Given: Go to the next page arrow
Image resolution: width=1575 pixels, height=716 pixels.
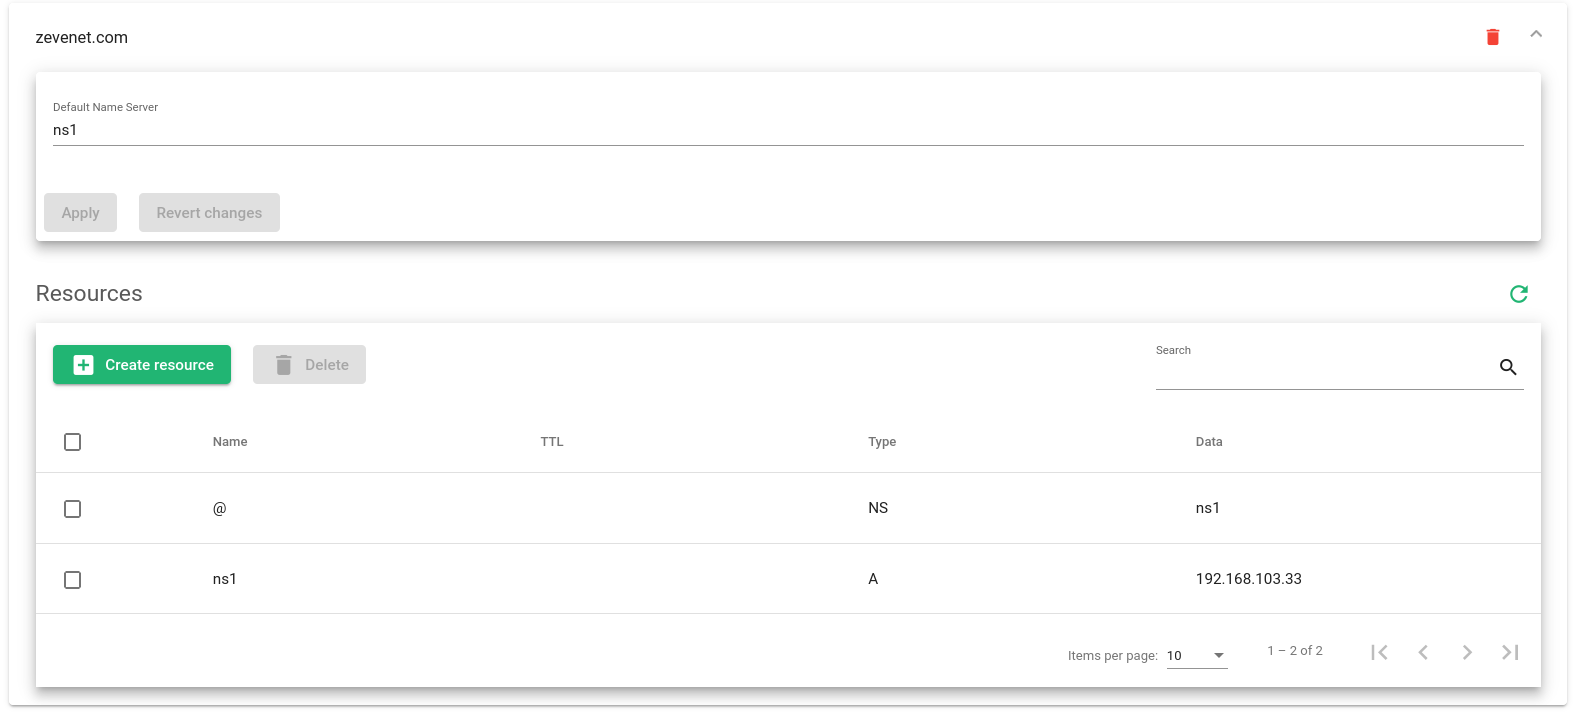Looking at the screenshot, I should click(x=1467, y=652).
